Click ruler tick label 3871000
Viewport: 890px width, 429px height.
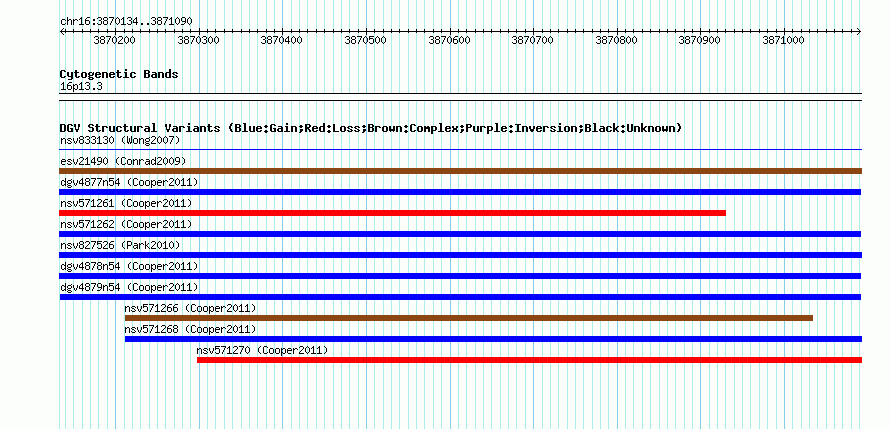784,40
